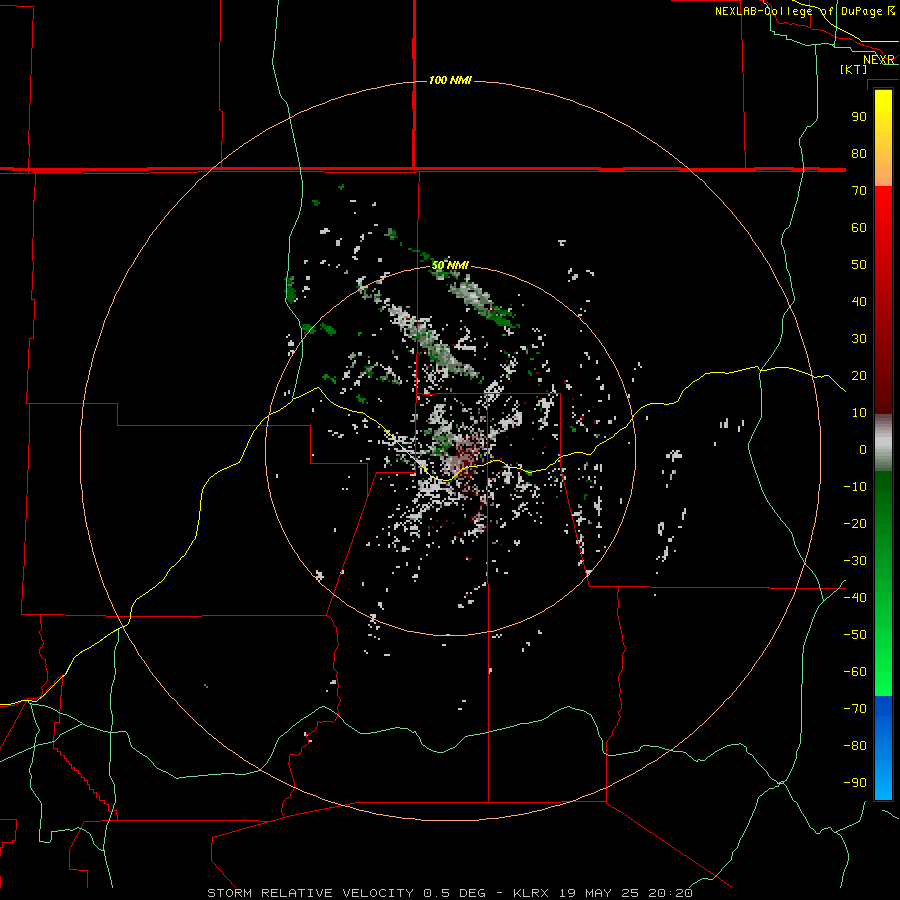Click the [KT] units label

pos(854,69)
